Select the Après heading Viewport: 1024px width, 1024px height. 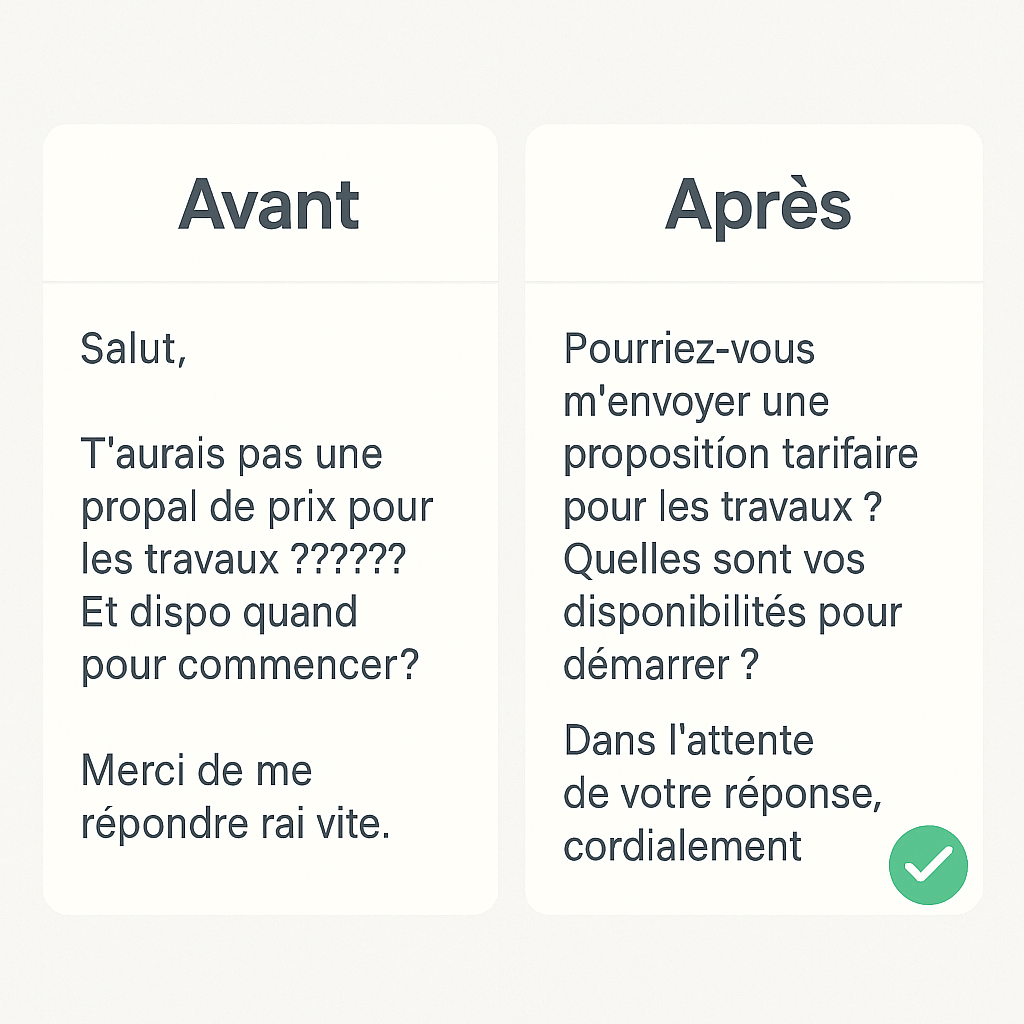(758, 208)
